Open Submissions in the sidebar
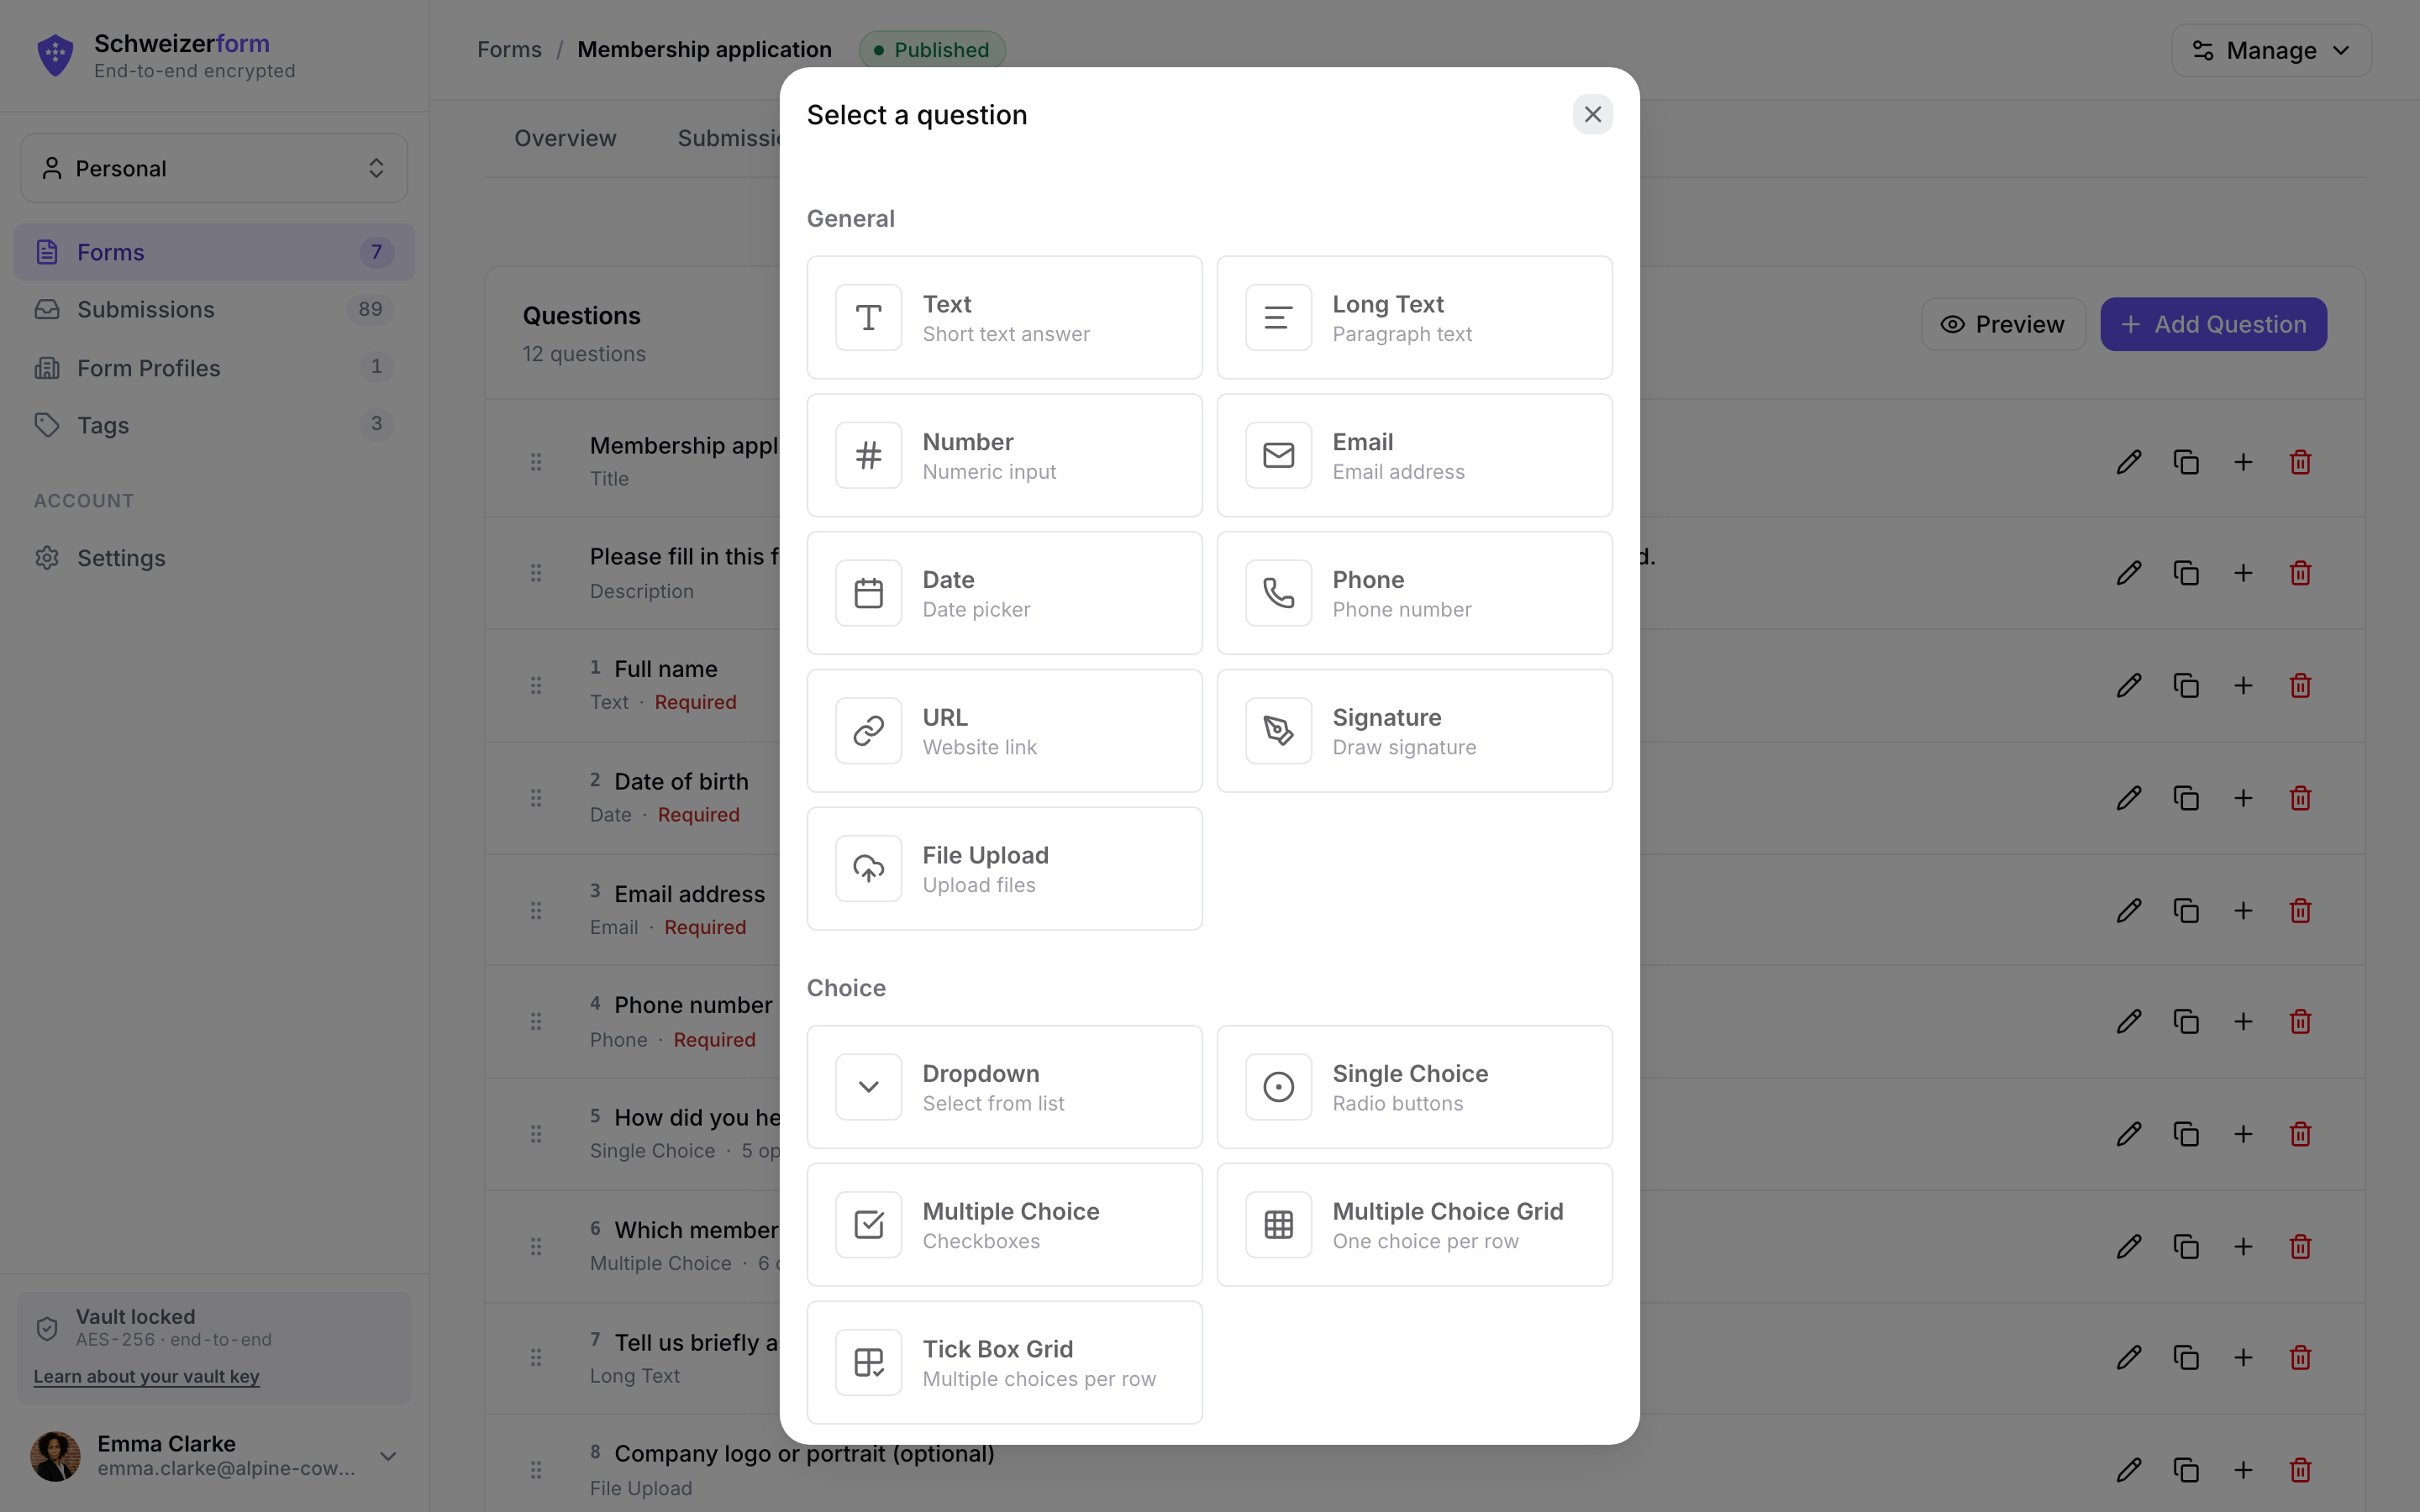 tap(214, 310)
